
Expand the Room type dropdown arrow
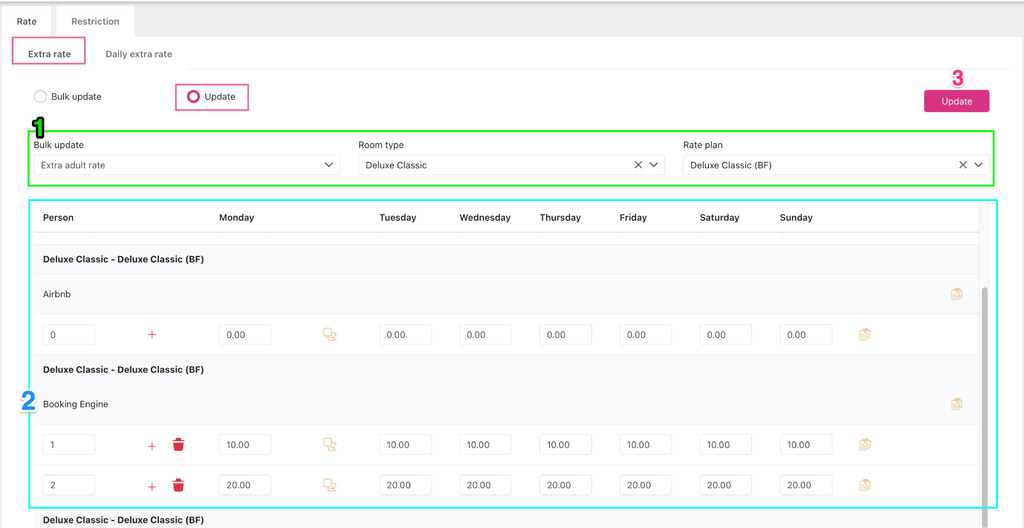point(654,165)
